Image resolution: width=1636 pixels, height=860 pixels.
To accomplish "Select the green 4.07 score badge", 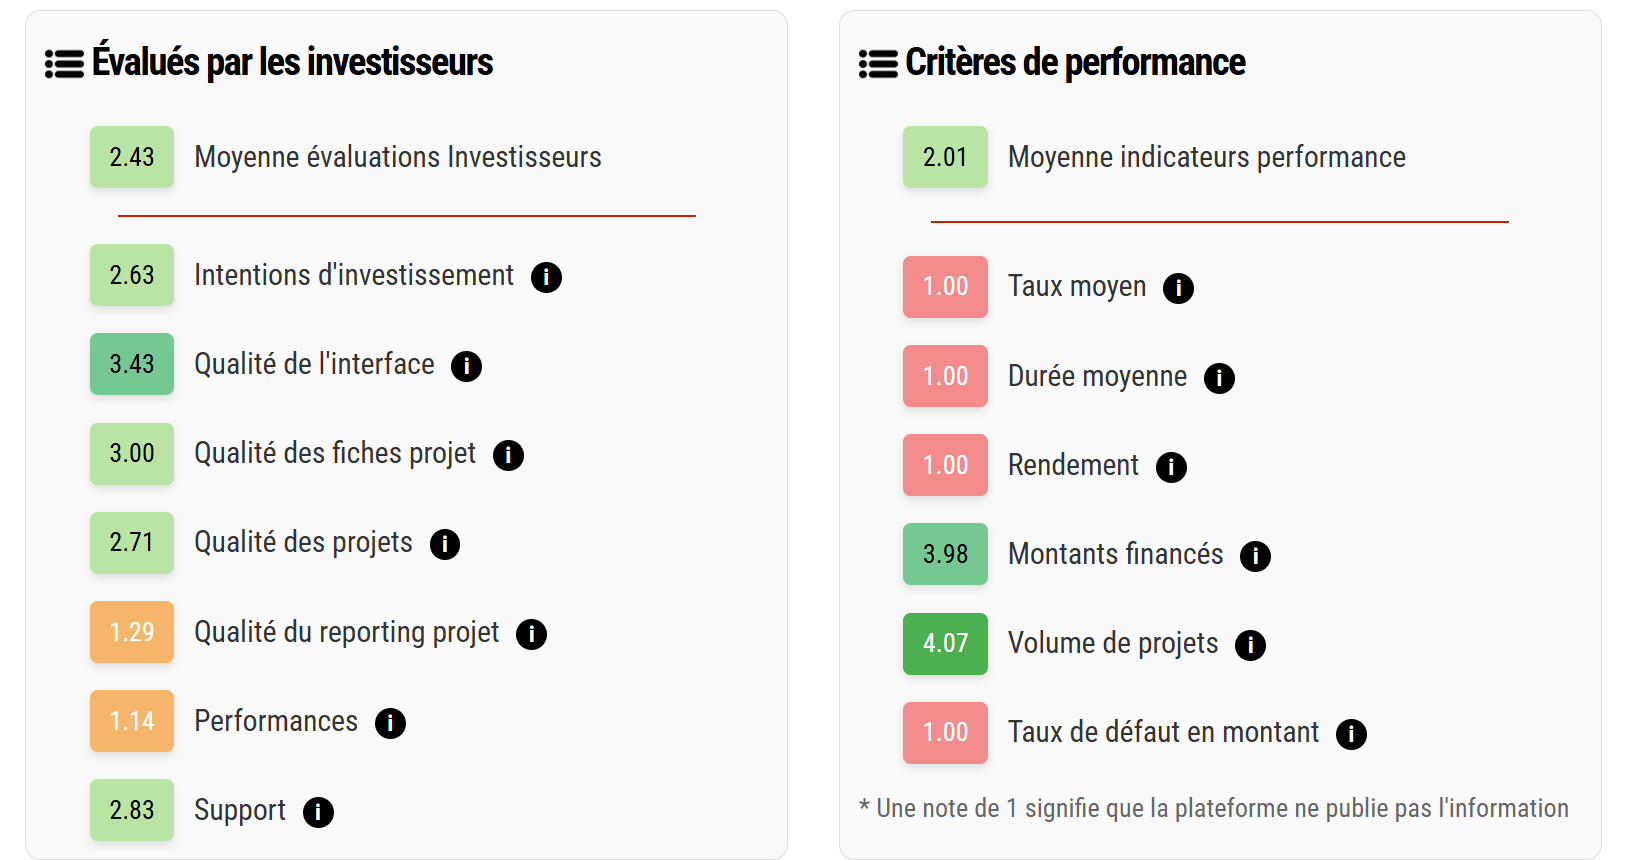I will click(x=945, y=643).
